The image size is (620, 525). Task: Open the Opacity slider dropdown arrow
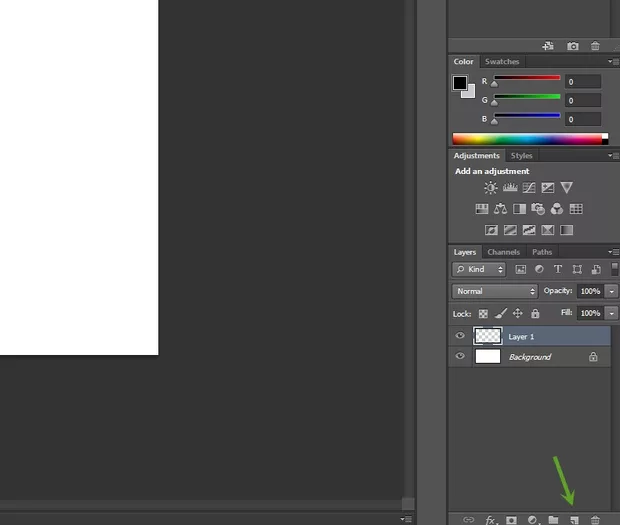[x=611, y=291]
